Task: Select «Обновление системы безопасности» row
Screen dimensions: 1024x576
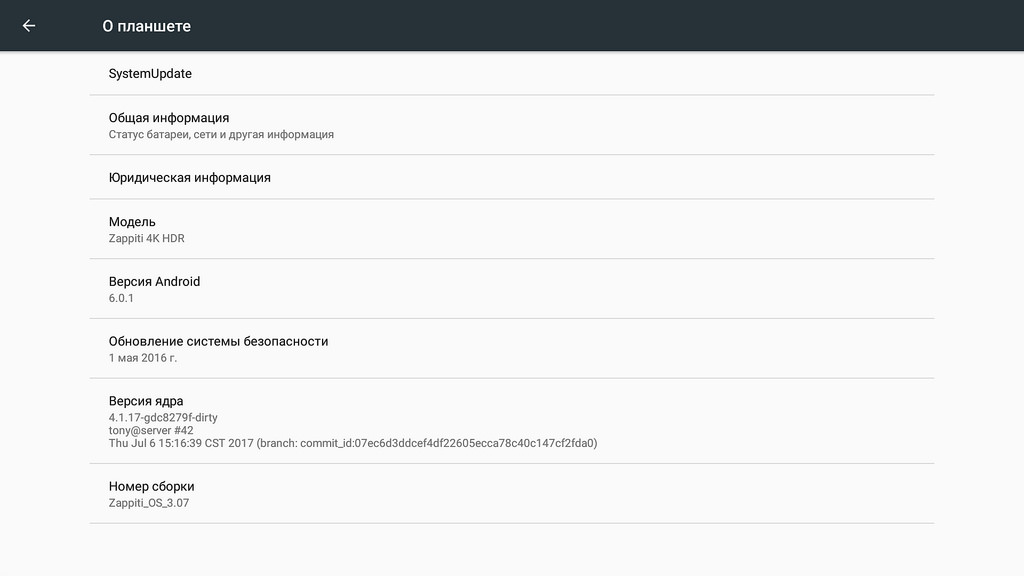Action: [512, 349]
